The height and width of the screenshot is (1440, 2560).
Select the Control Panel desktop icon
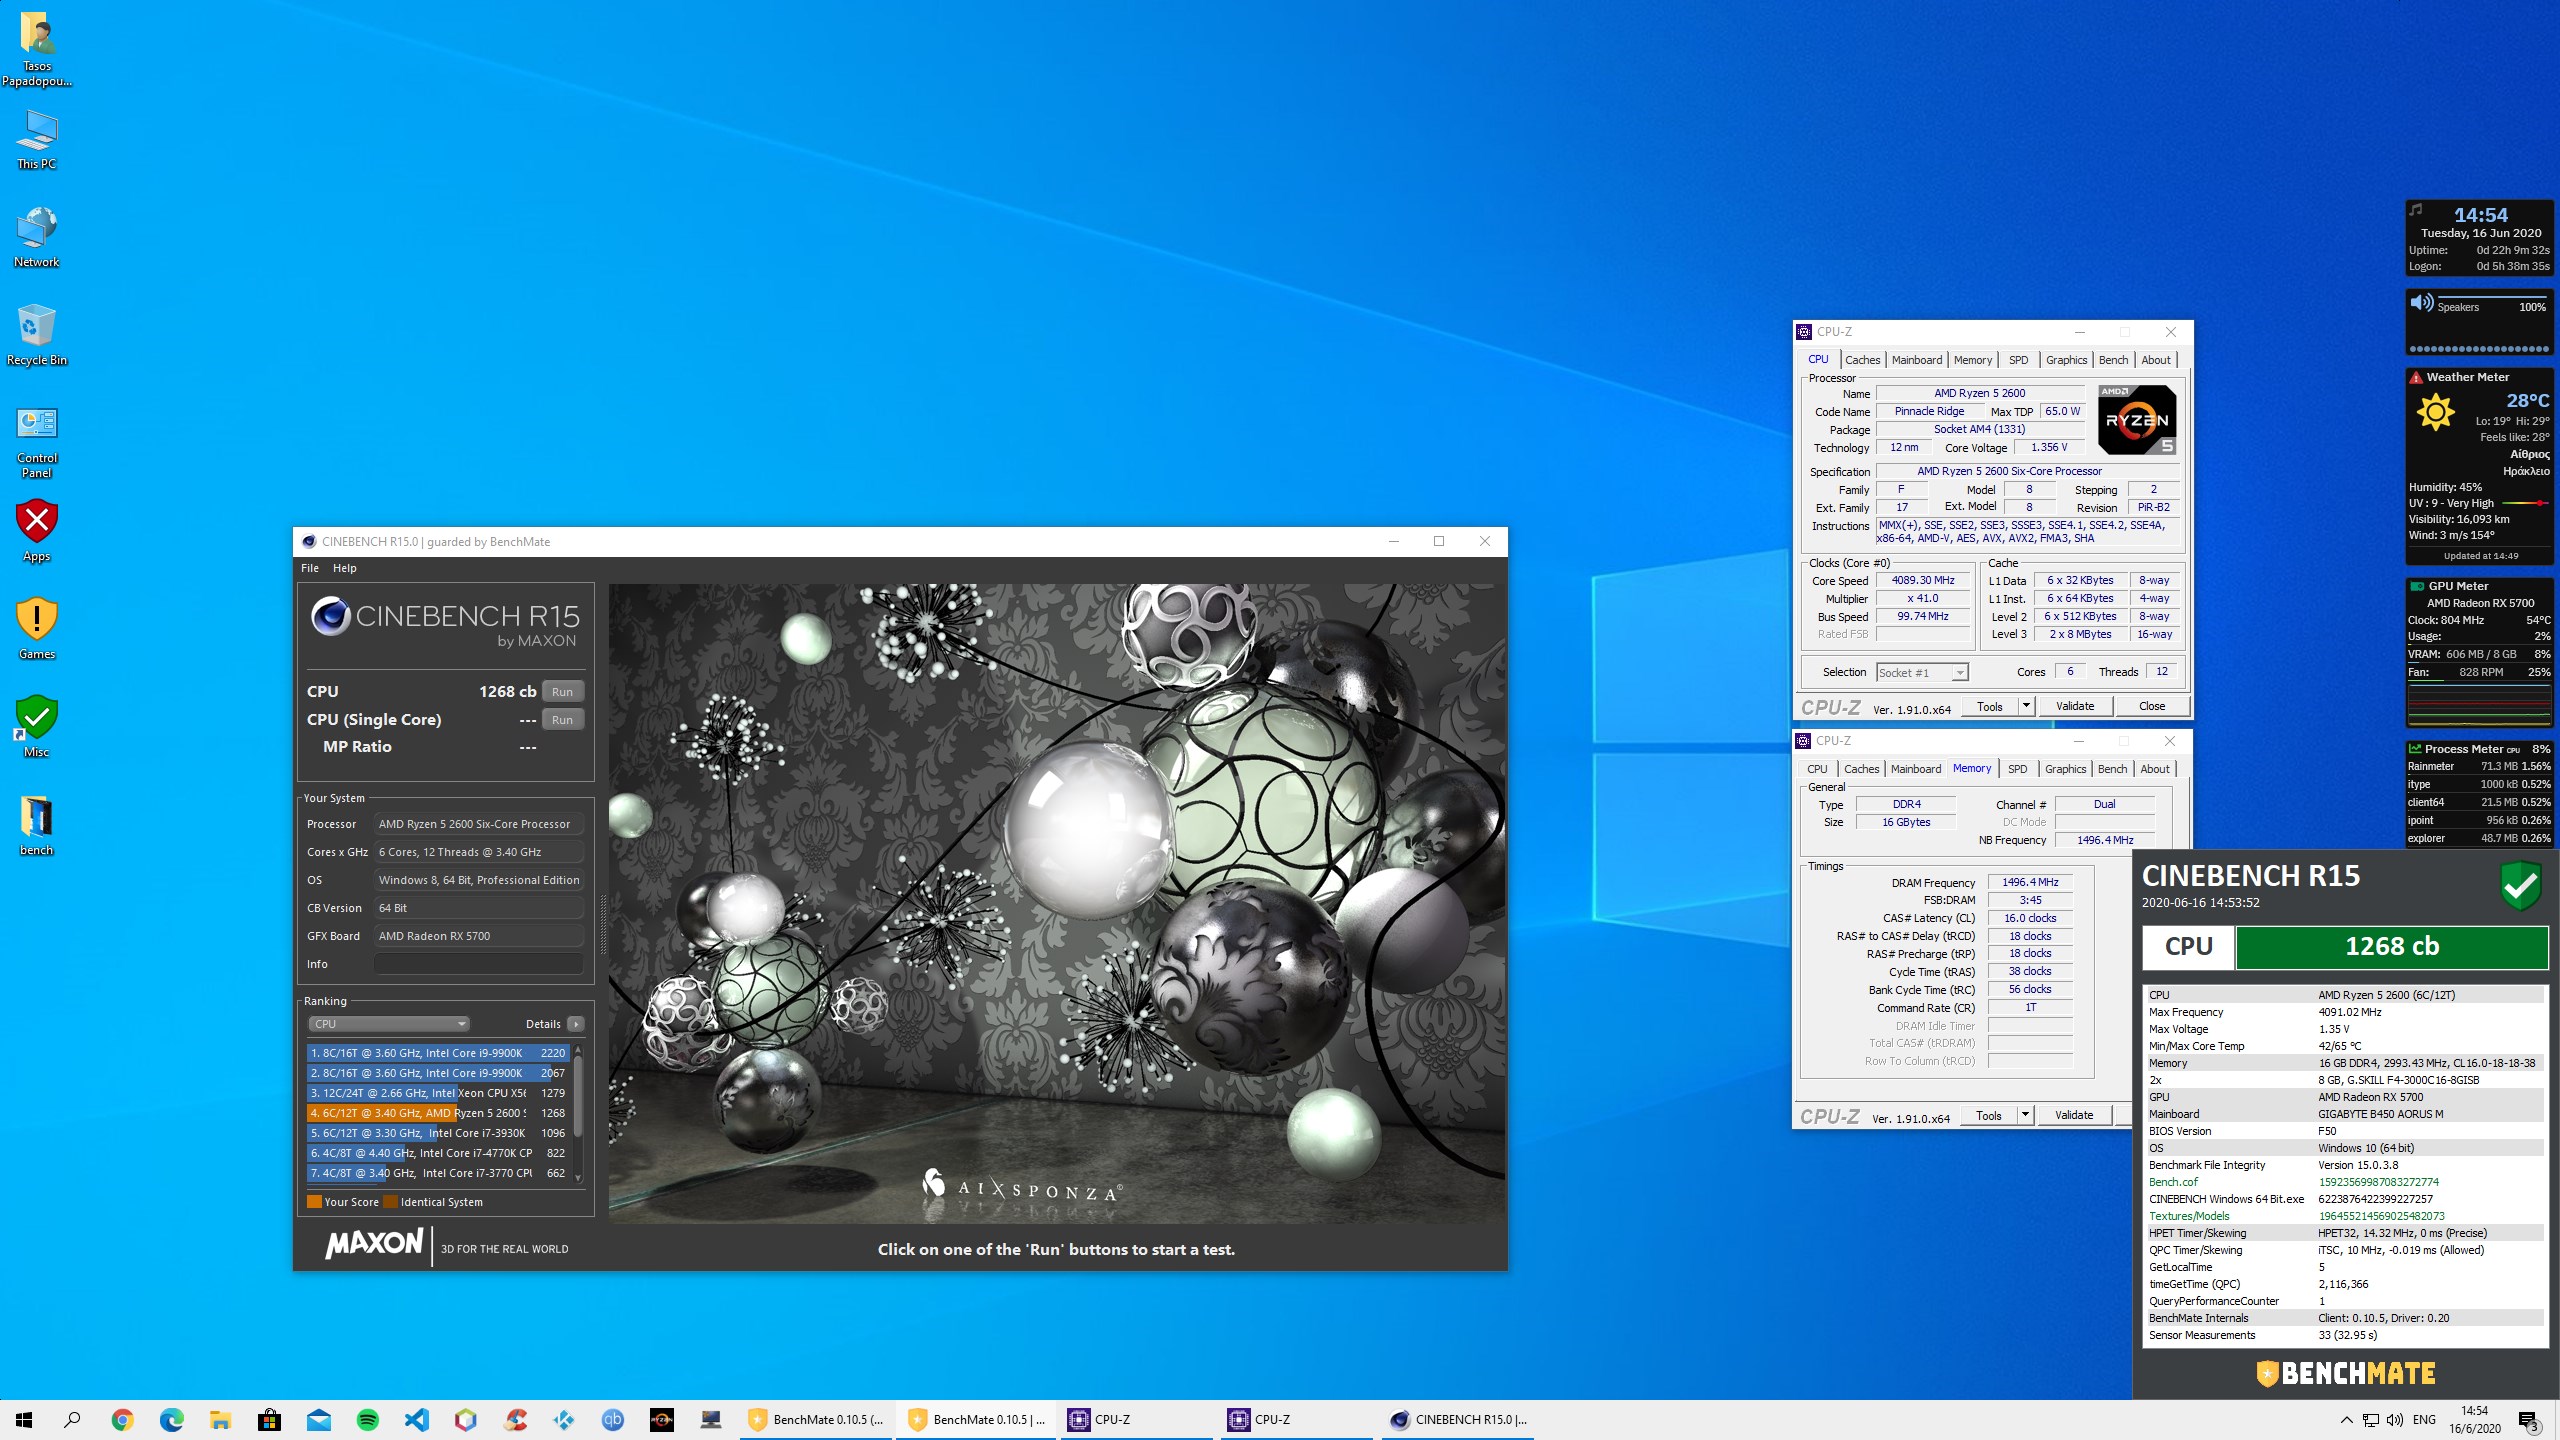37,442
